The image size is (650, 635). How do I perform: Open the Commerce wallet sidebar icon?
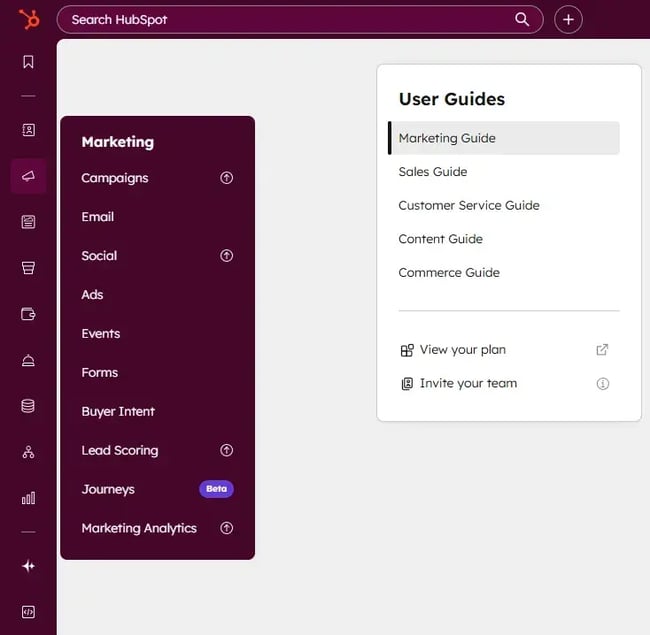pos(28,314)
